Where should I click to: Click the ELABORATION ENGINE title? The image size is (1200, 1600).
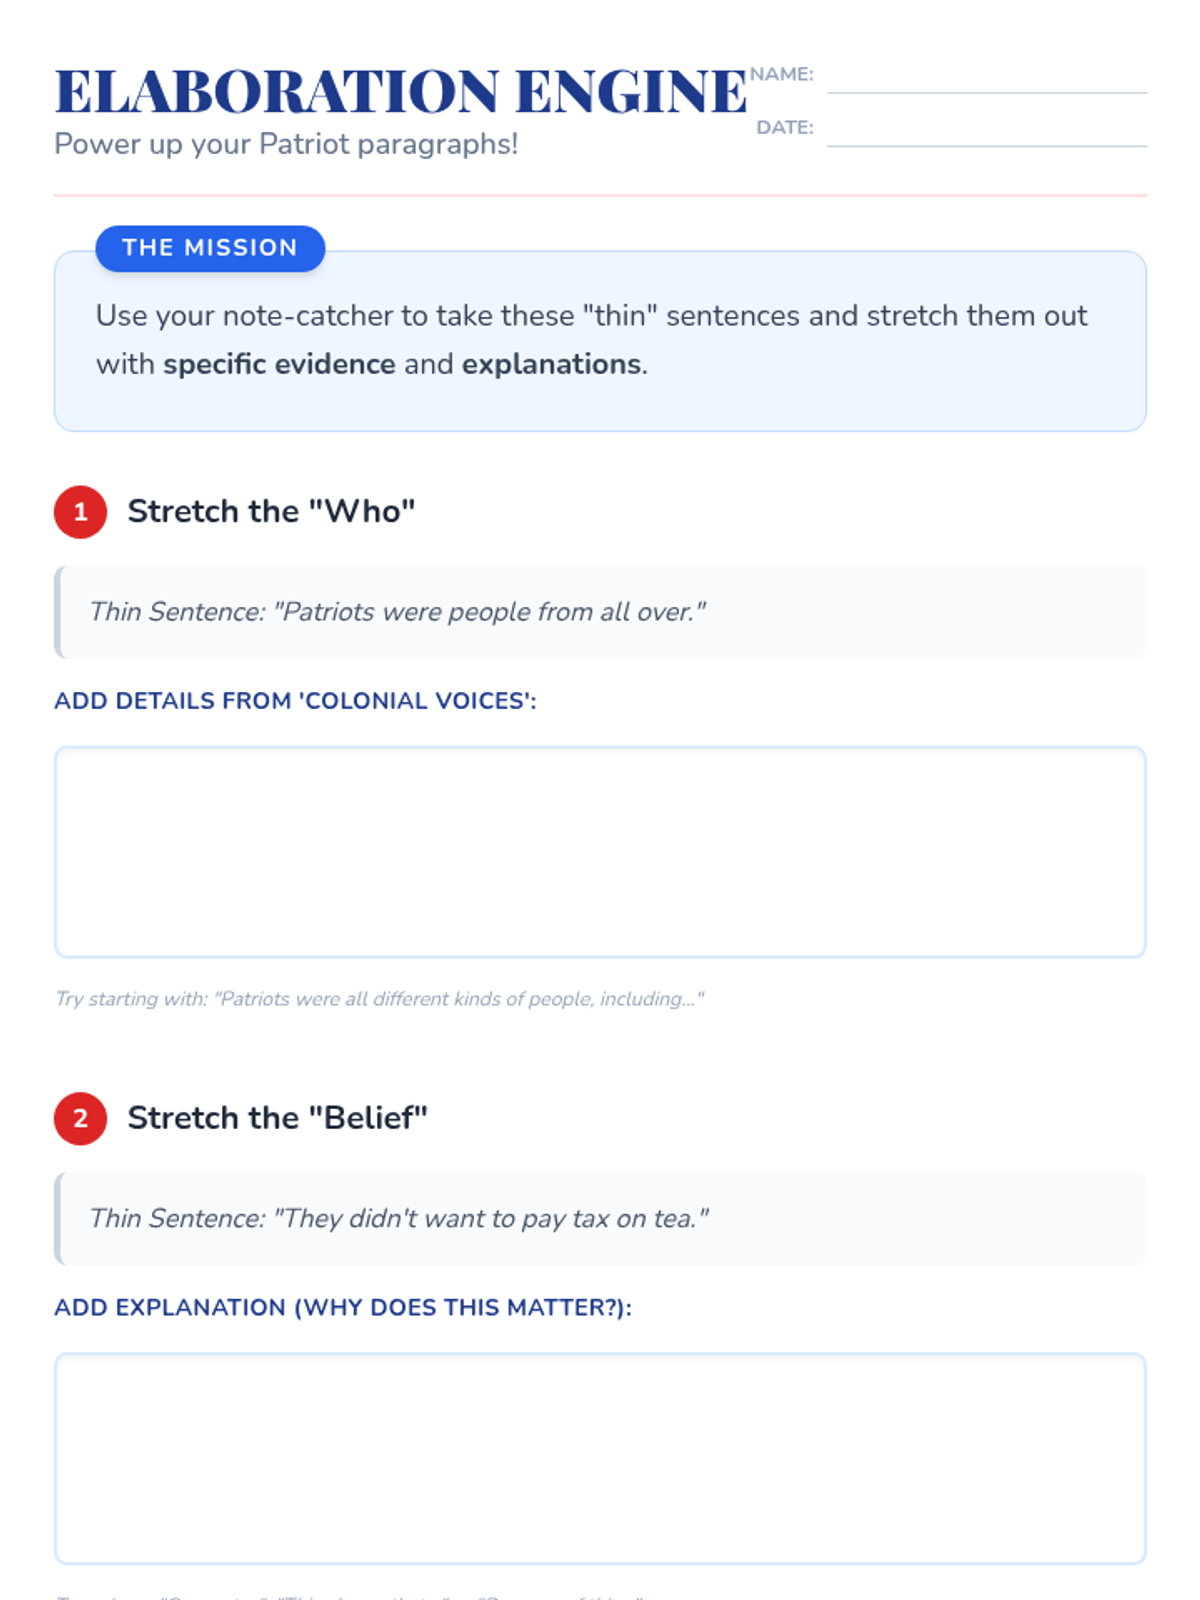point(401,91)
